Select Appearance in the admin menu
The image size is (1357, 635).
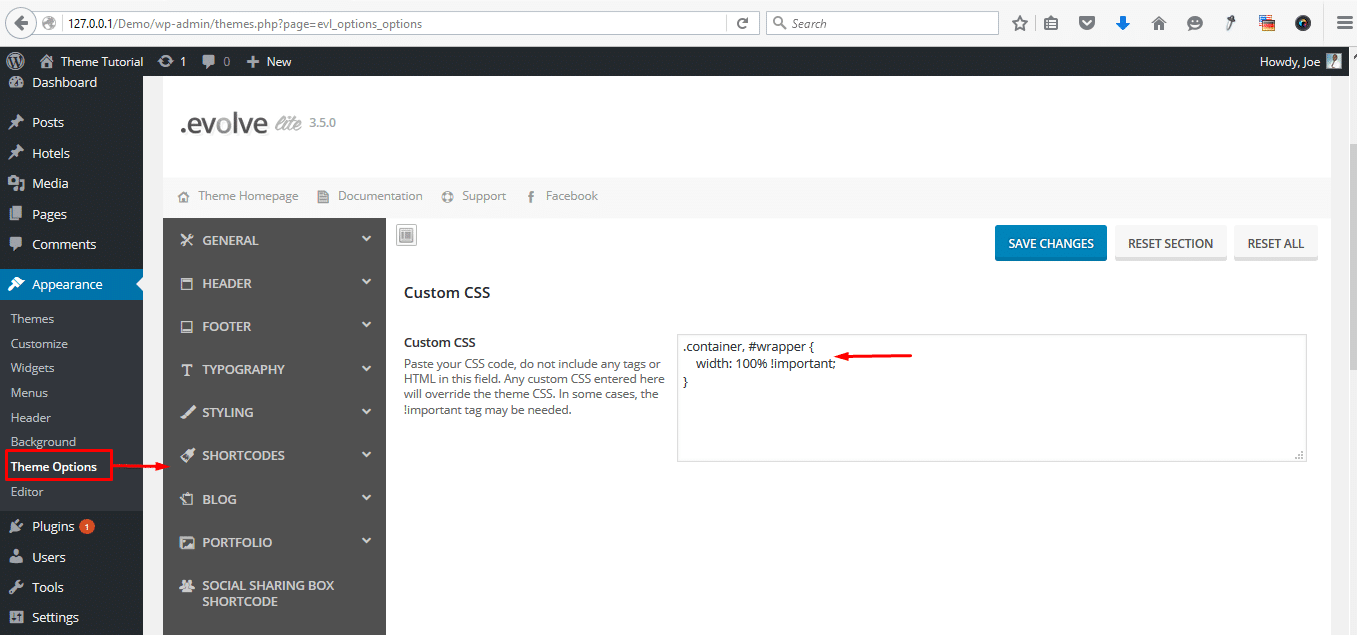[71, 284]
